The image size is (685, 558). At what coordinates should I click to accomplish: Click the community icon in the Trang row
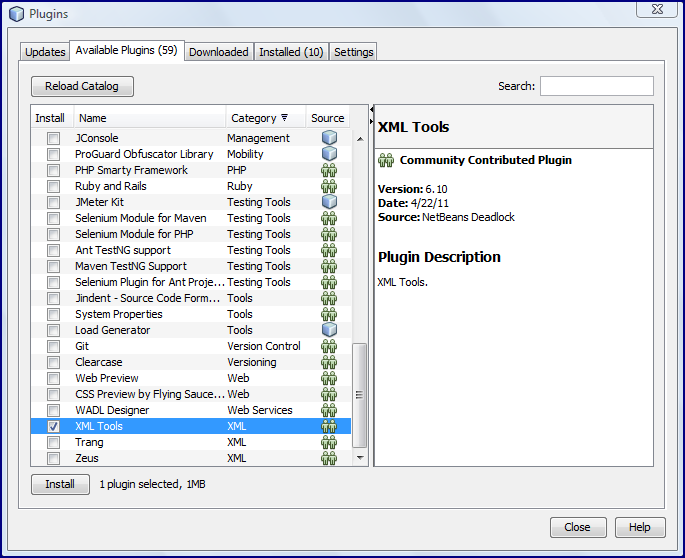coord(329,442)
